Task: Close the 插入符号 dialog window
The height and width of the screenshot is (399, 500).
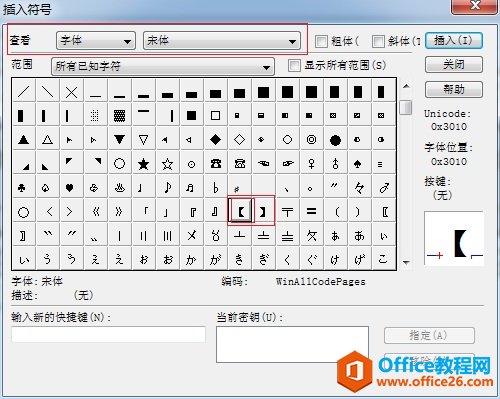Action: point(475,6)
